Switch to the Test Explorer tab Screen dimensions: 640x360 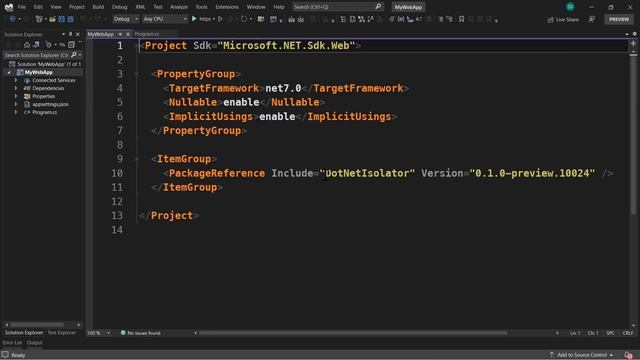point(62,333)
